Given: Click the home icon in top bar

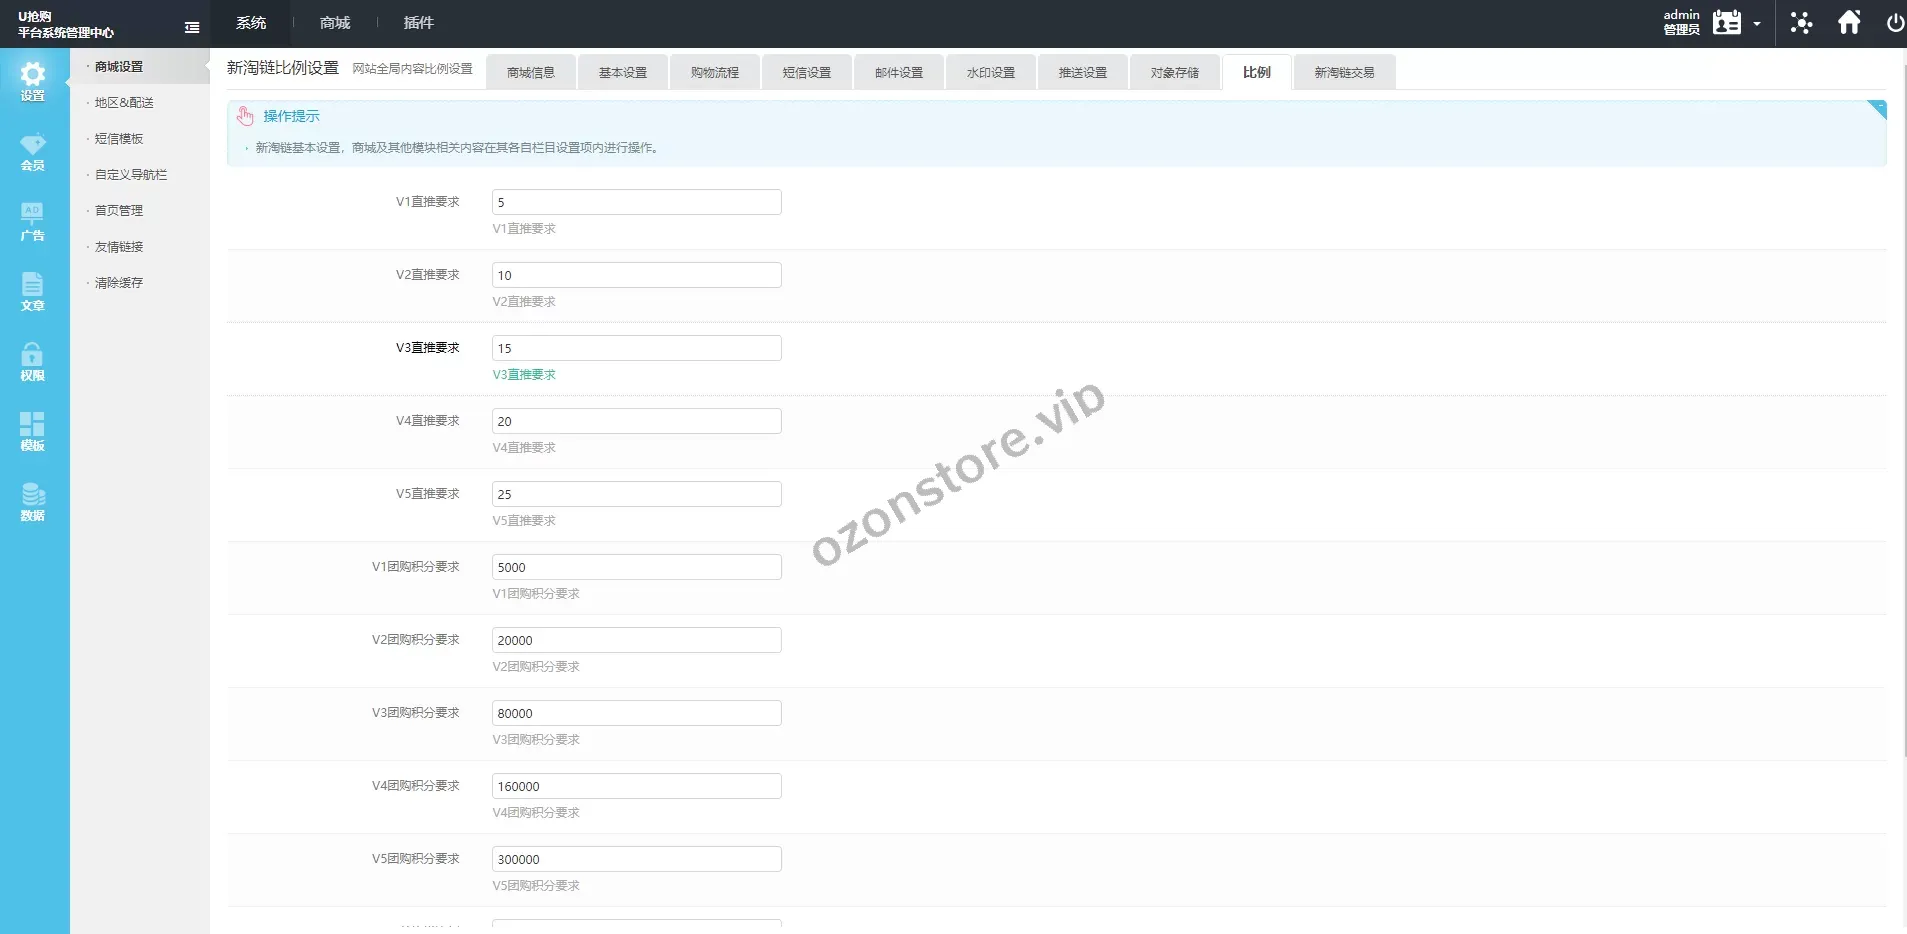Looking at the screenshot, I should click(1849, 23).
